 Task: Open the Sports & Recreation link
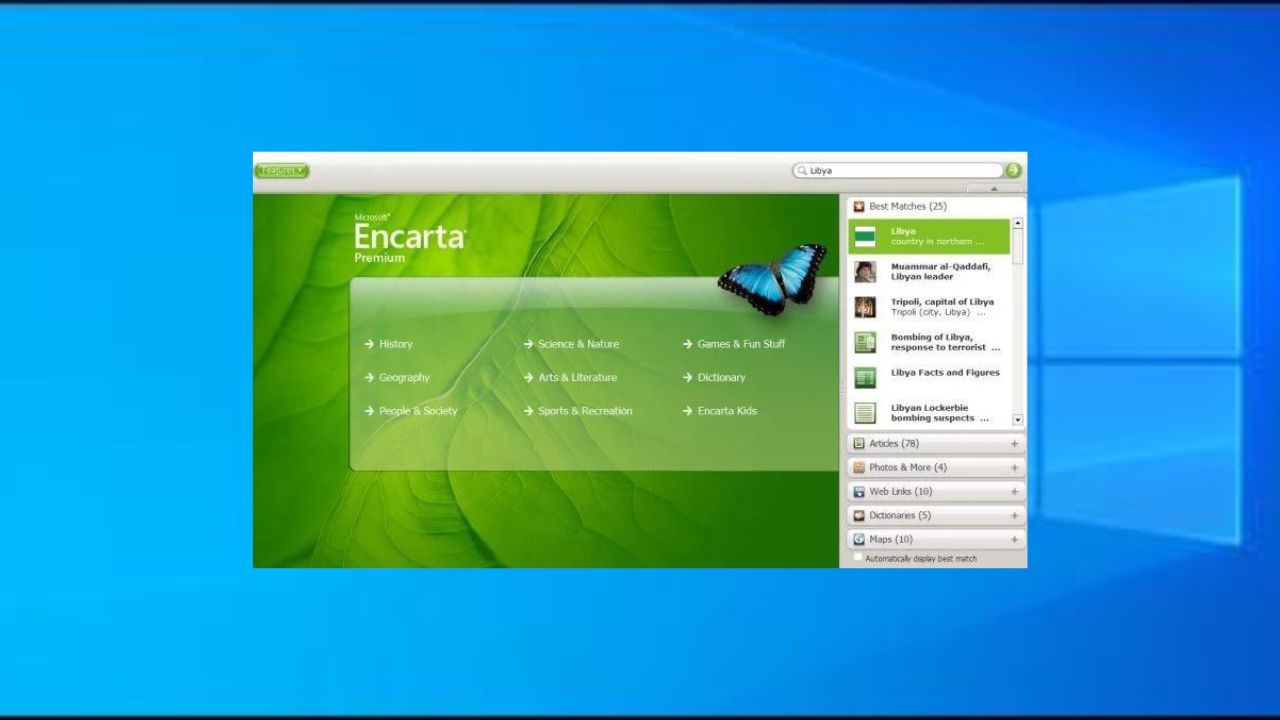(x=578, y=411)
